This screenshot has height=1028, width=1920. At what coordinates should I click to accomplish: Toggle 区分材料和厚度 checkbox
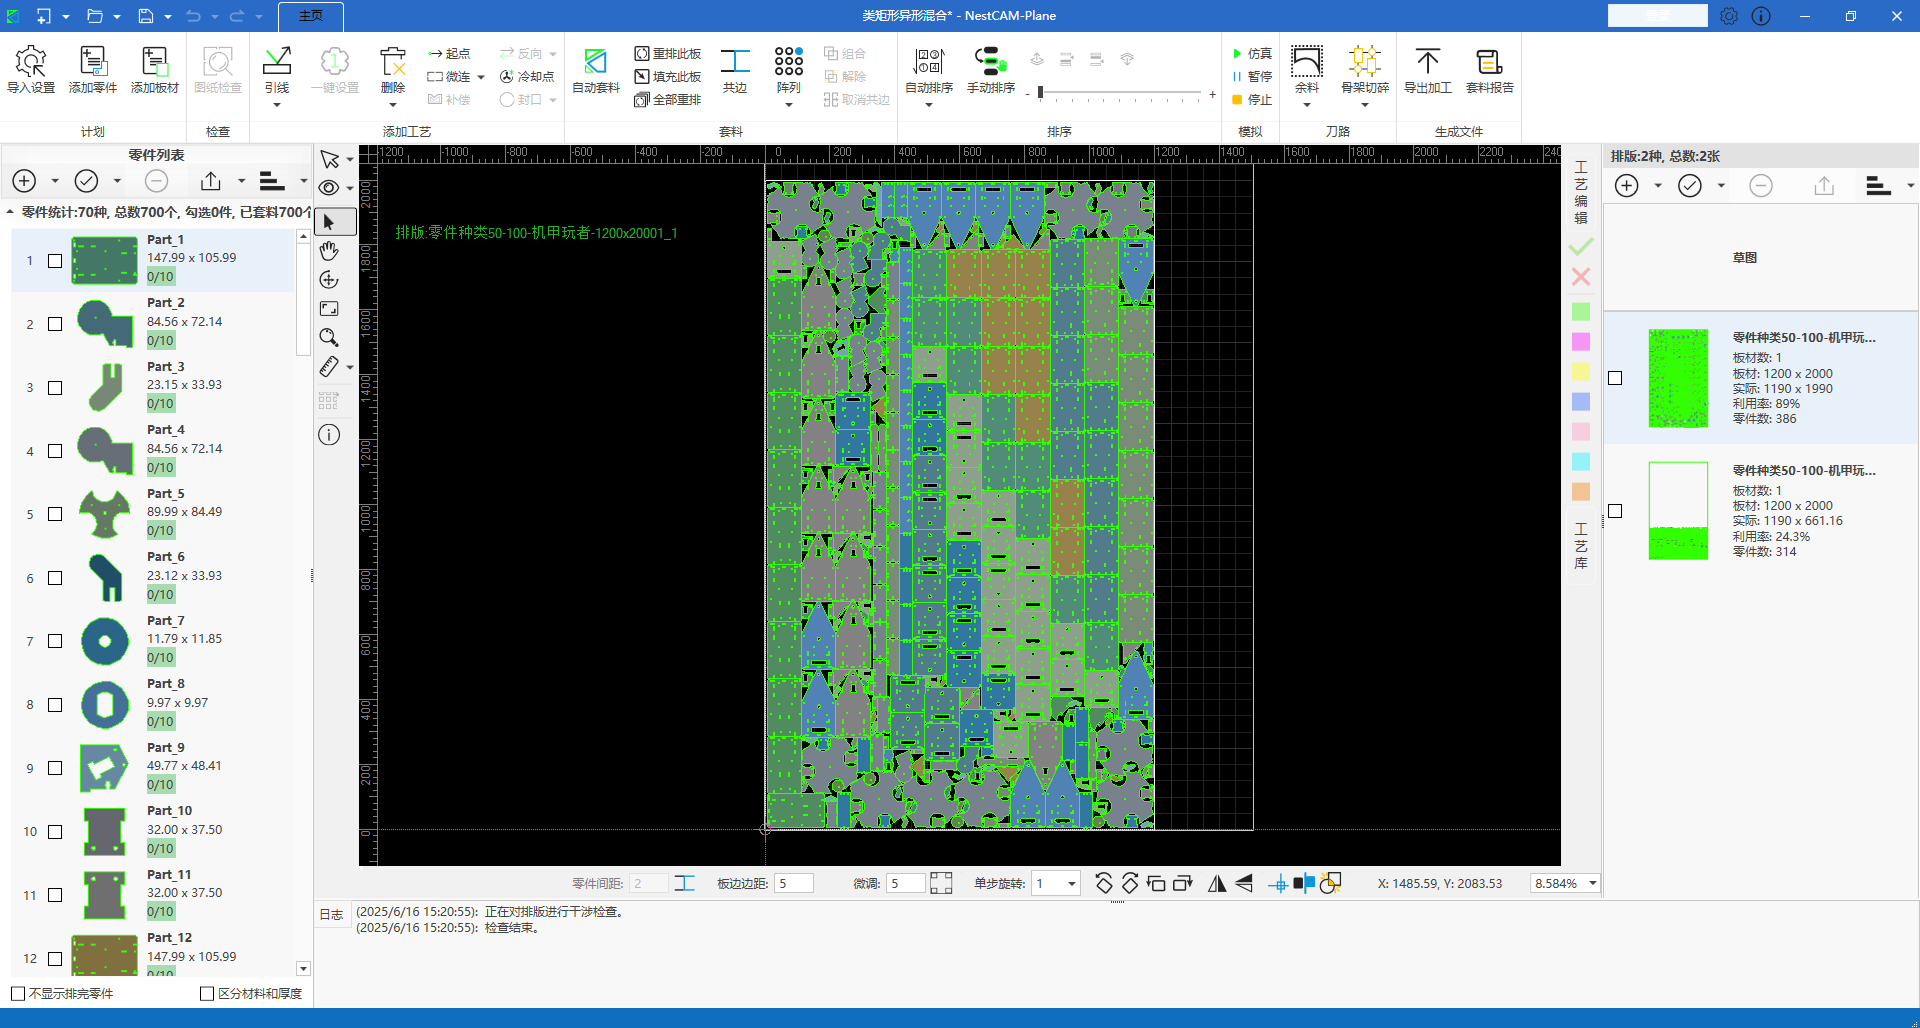click(x=207, y=994)
